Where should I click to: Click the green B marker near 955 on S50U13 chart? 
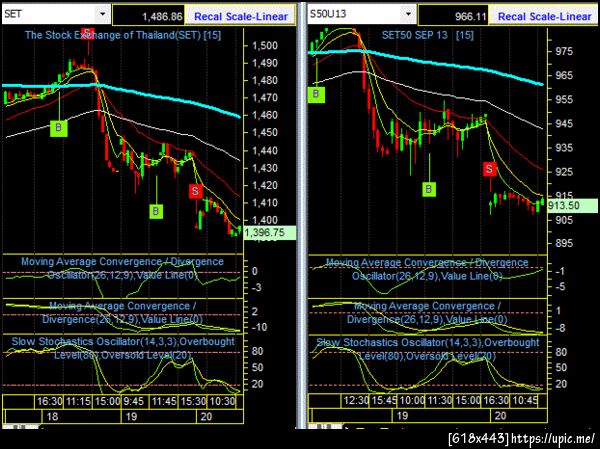(x=316, y=94)
